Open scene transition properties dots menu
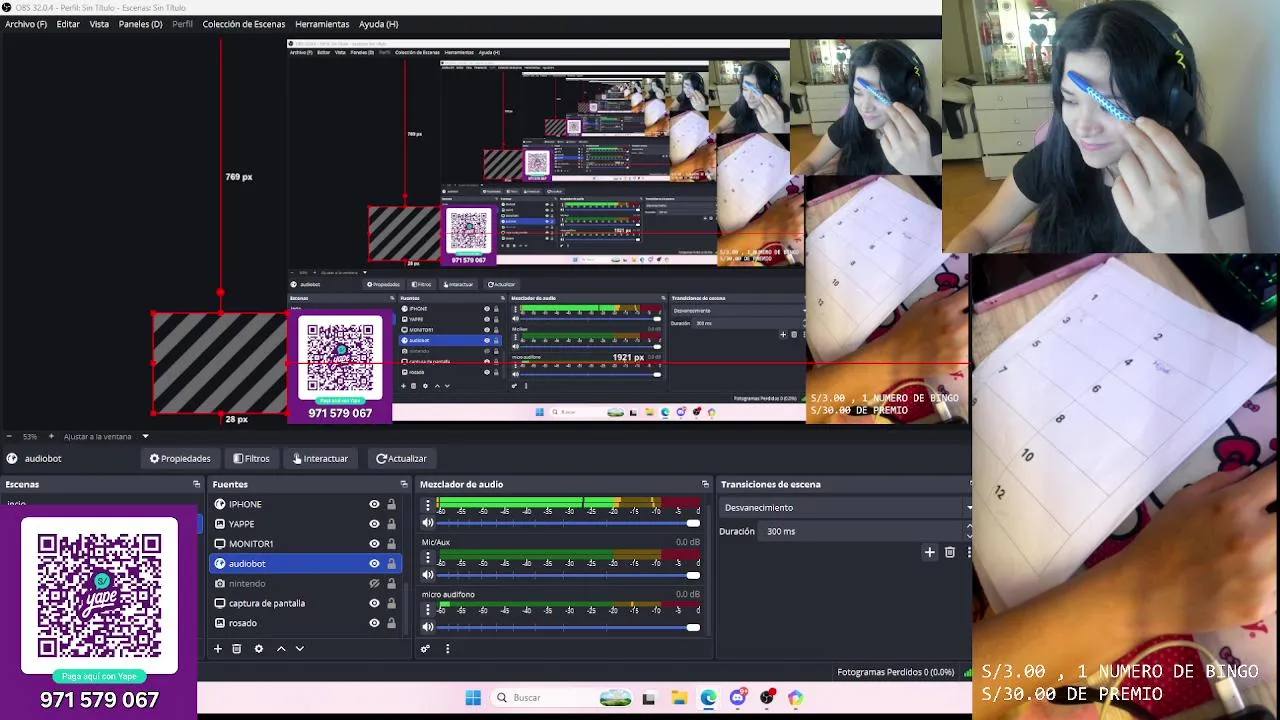The width and height of the screenshot is (1280, 720). [968, 552]
